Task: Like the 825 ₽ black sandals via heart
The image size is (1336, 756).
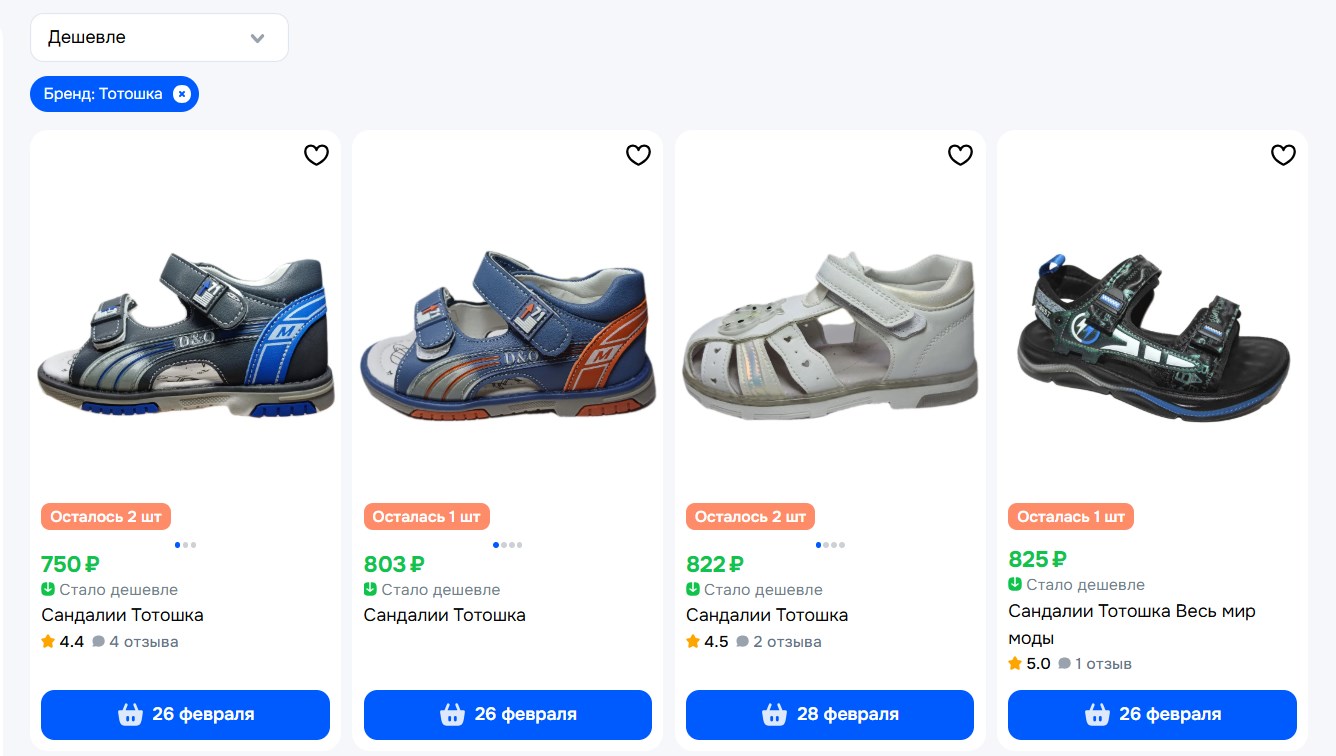Action: 1283,155
